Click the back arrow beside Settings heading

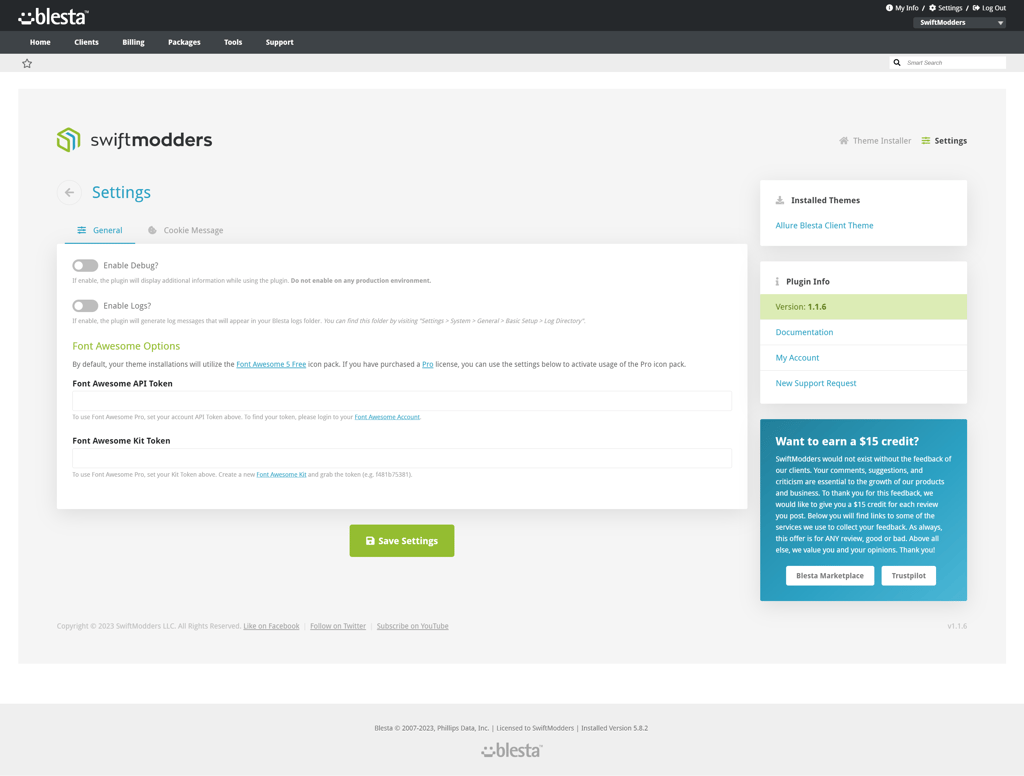point(69,193)
